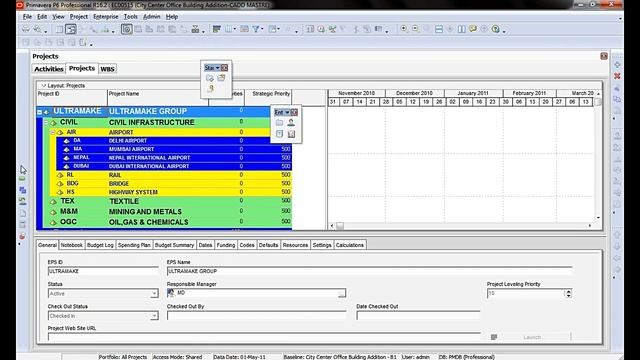Click the Add icon atop right command bar
Image resolution: width=640 pixels, height=360 pixels.
pyautogui.click(x=617, y=65)
